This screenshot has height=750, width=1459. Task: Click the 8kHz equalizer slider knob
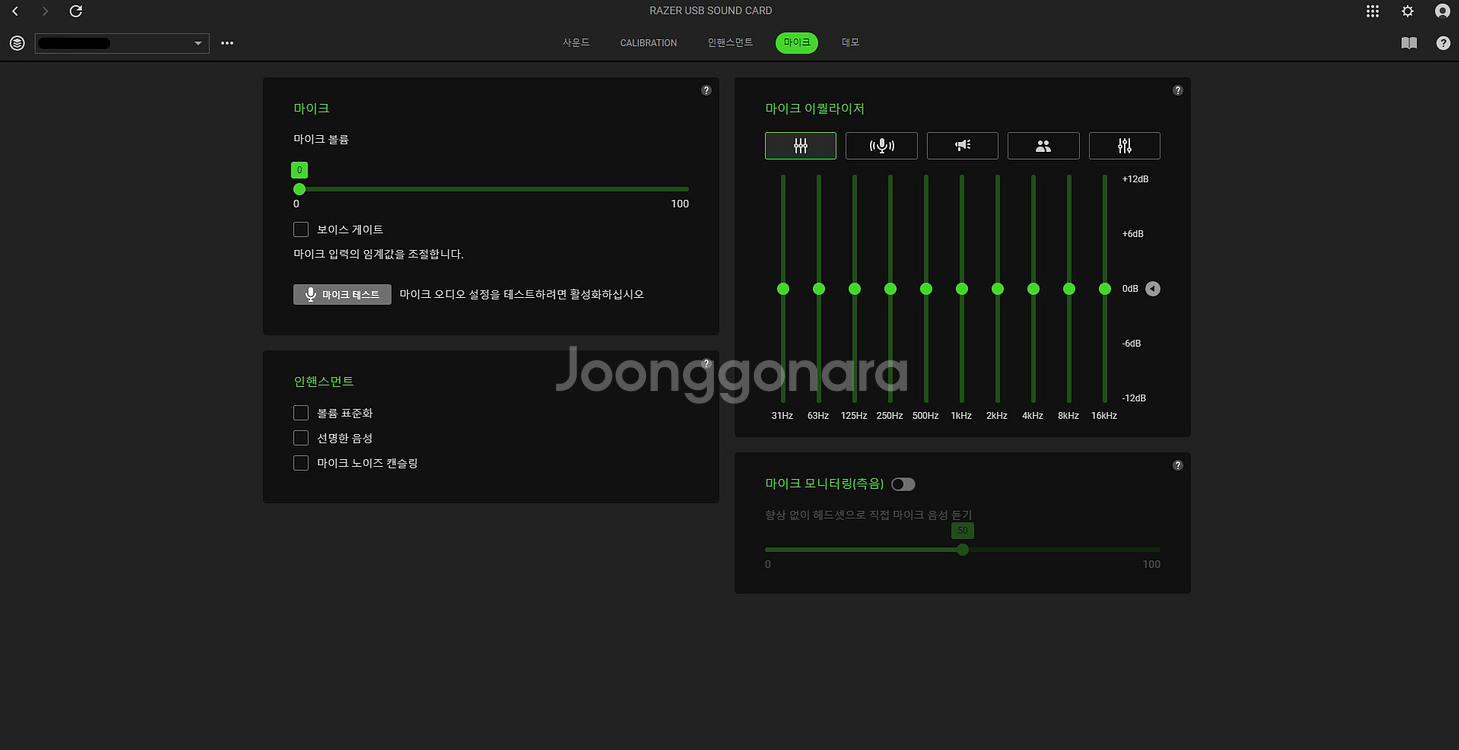pos(1069,289)
